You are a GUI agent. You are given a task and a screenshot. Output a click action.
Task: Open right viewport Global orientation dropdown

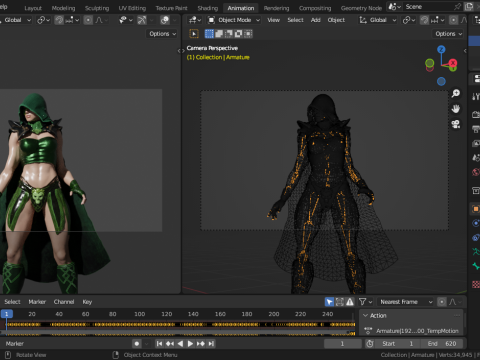click(x=378, y=20)
